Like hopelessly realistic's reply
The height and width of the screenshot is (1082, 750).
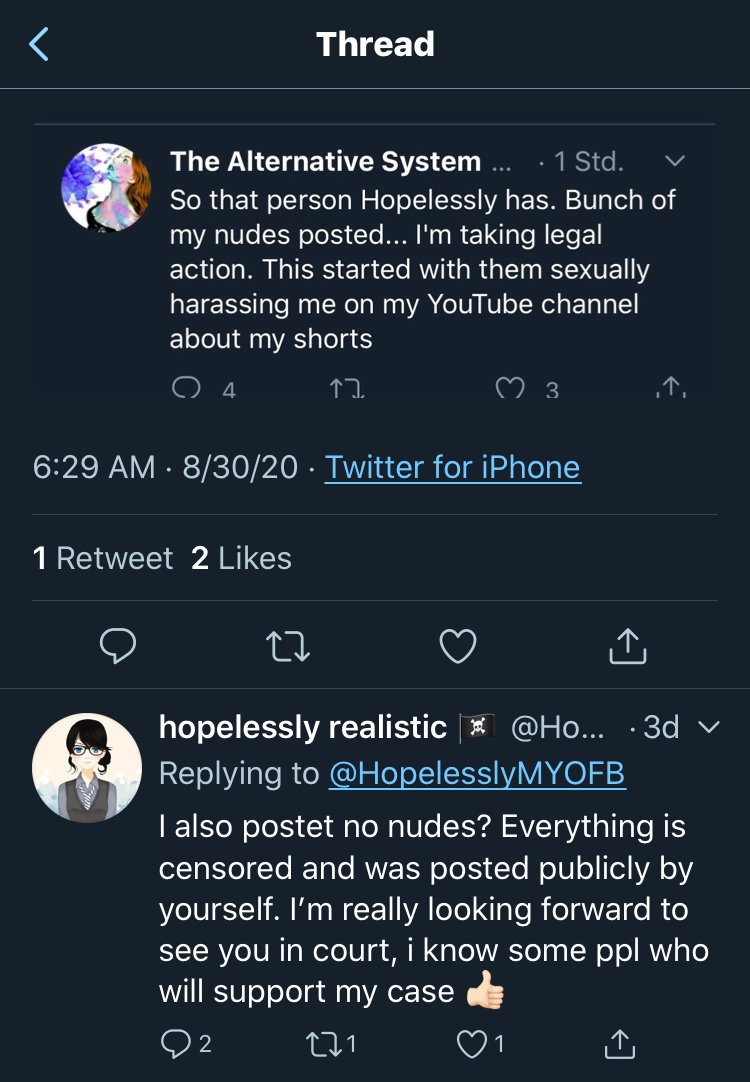[x=472, y=1044]
